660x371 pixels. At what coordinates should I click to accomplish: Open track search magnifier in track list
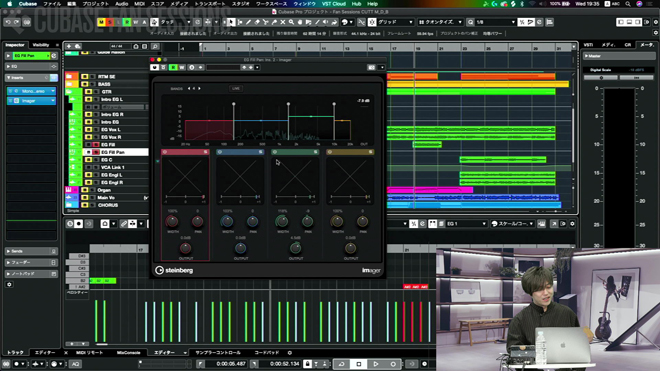(155, 46)
